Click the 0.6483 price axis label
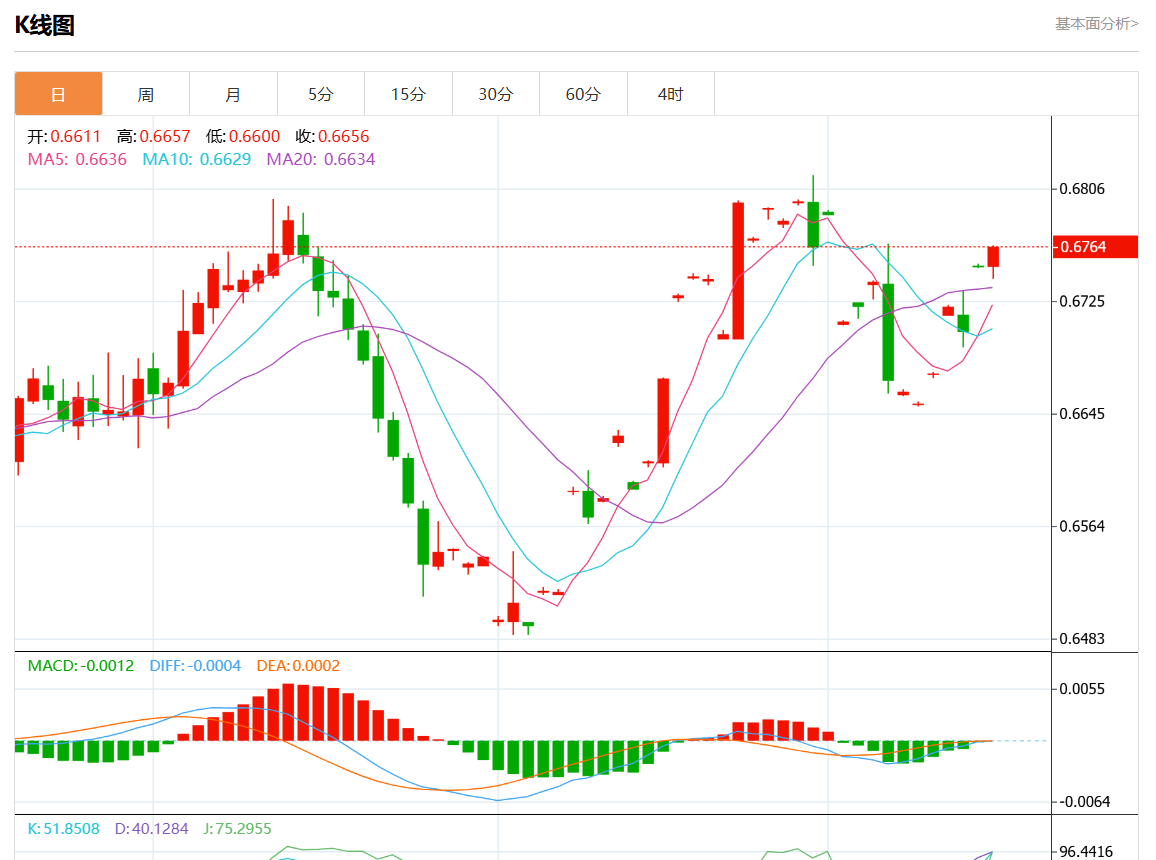1156x860 pixels. pos(1082,639)
